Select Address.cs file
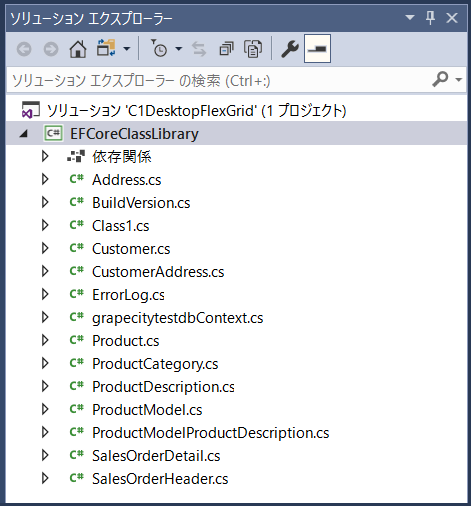471x506 pixels. coord(127,180)
